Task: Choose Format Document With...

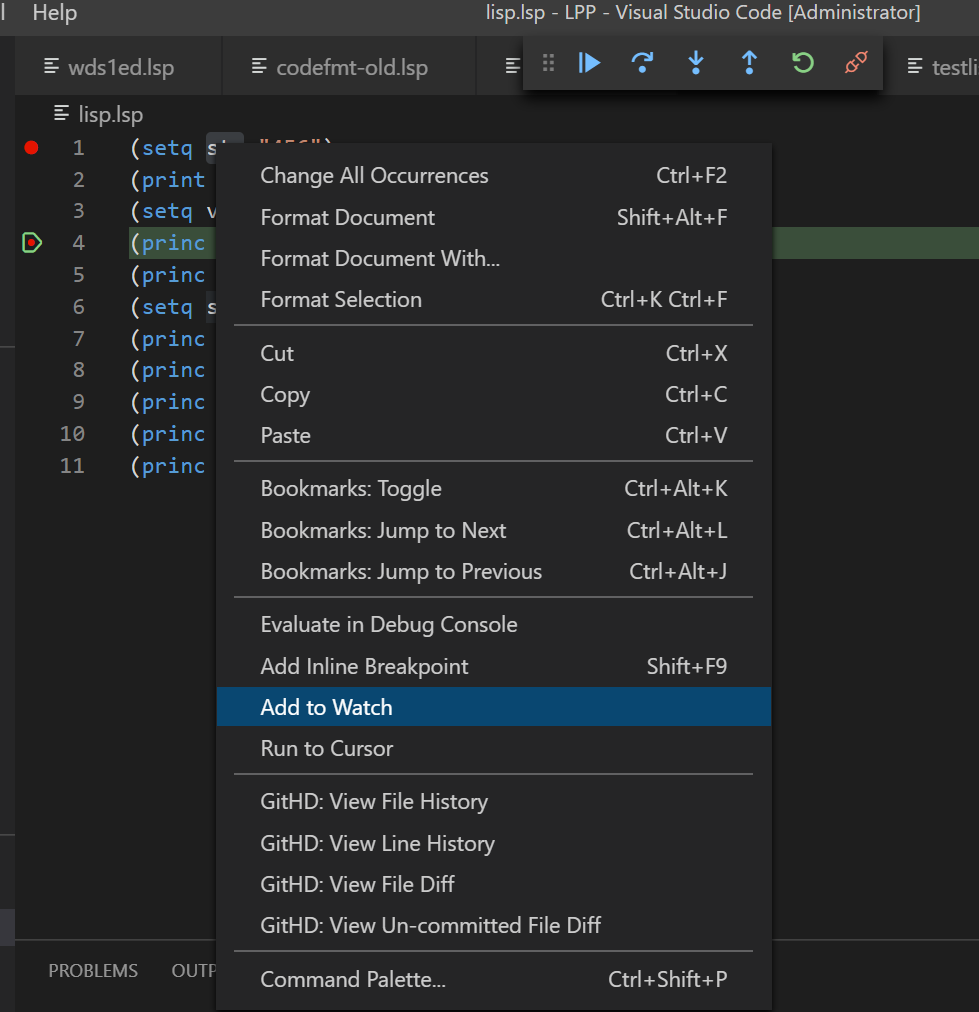Action: (494, 258)
